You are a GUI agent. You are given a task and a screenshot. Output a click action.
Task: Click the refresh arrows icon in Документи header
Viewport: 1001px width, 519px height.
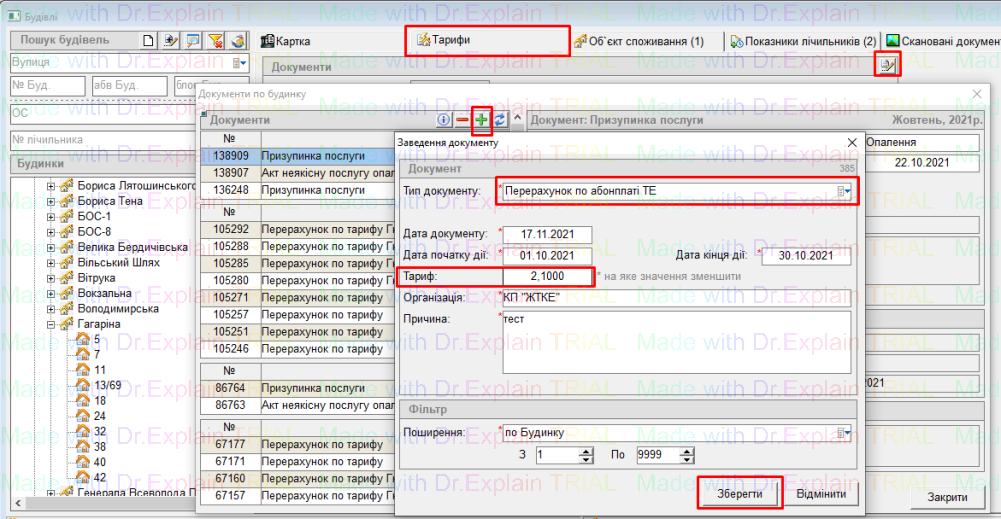499,120
